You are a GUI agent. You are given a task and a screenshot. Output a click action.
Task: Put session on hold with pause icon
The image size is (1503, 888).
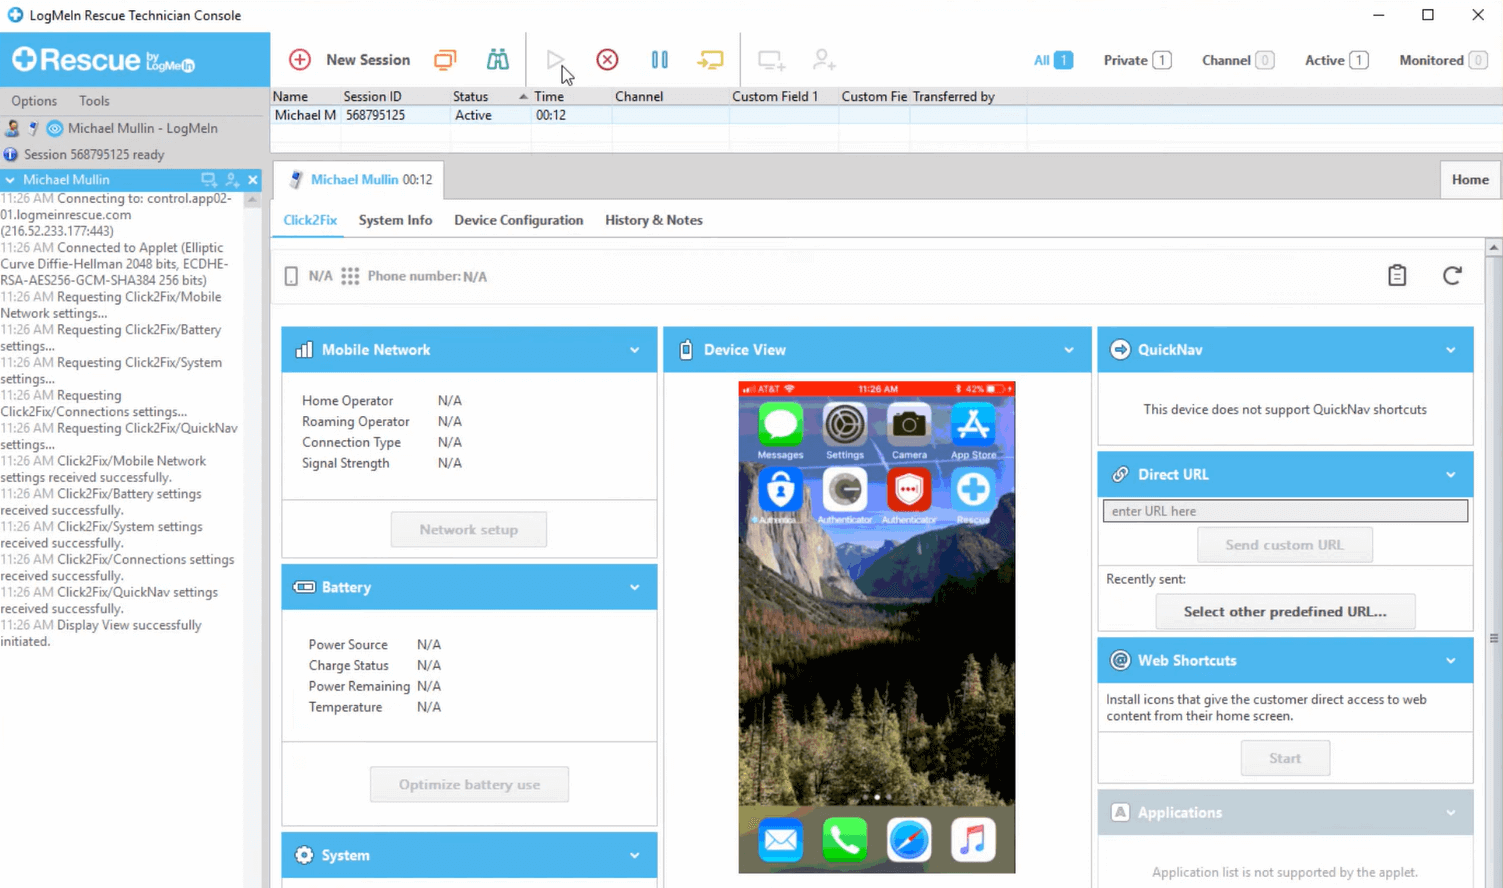[659, 60]
